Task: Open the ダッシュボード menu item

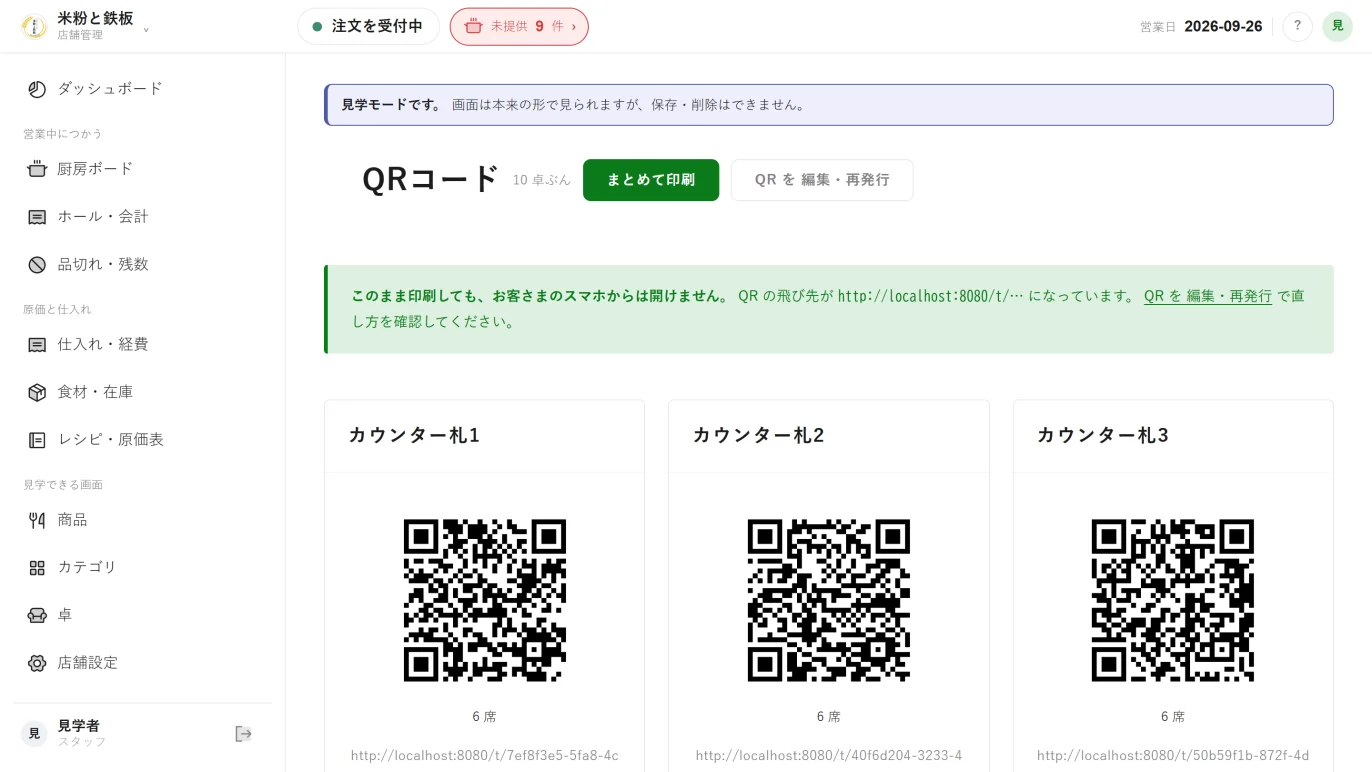Action: 143,89
